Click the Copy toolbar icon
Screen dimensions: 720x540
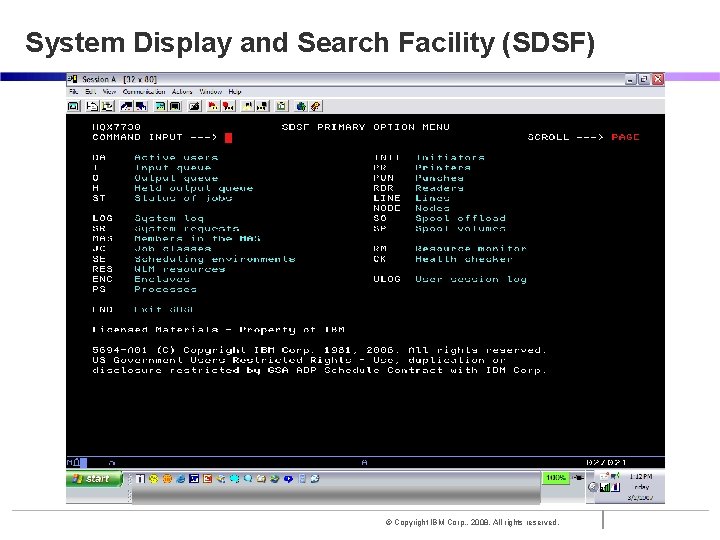coord(93,106)
